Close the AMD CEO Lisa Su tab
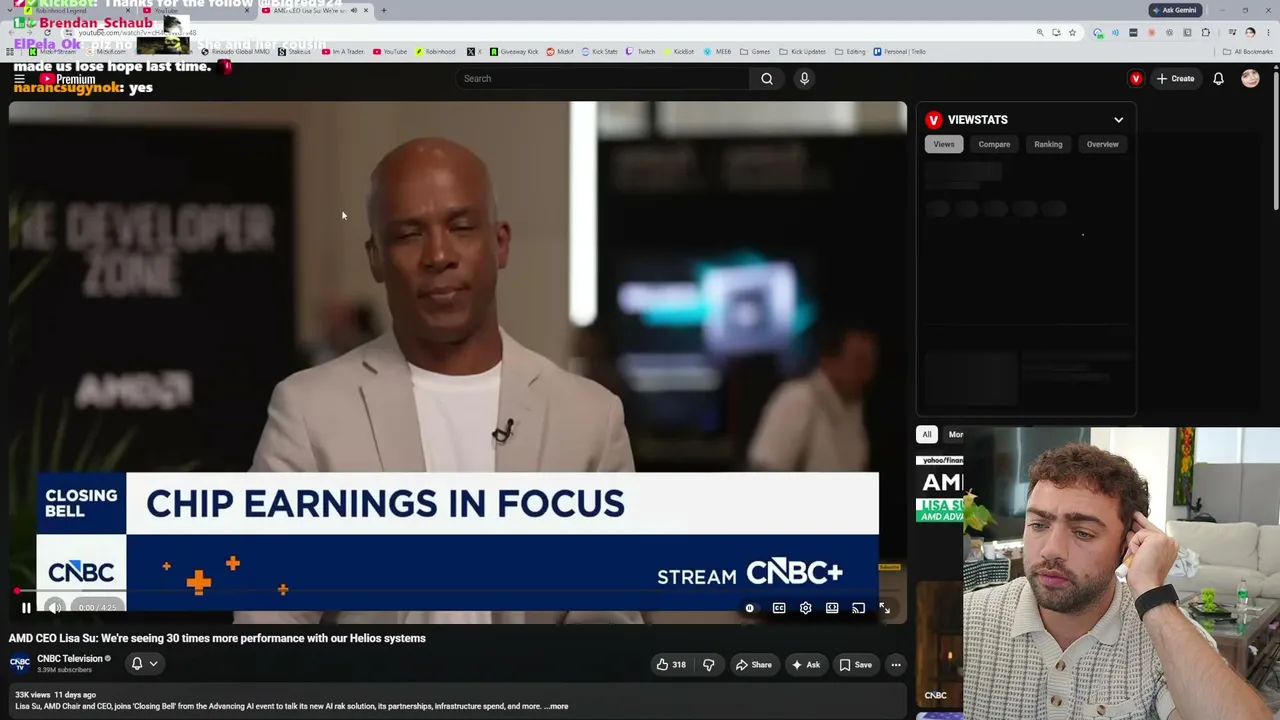Image resolution: width=1280 pixels, height=720 pixels. click(366, 10)
